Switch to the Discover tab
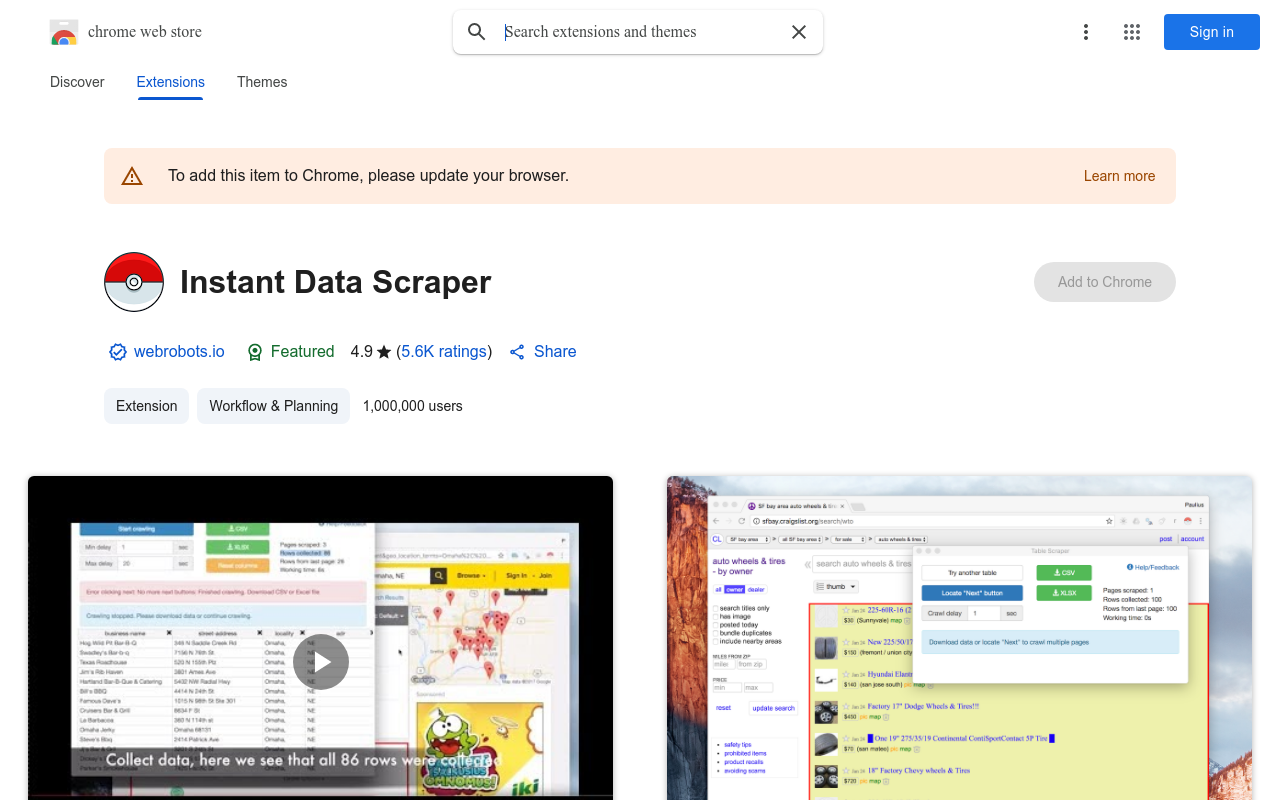 (x=77, y=82)
